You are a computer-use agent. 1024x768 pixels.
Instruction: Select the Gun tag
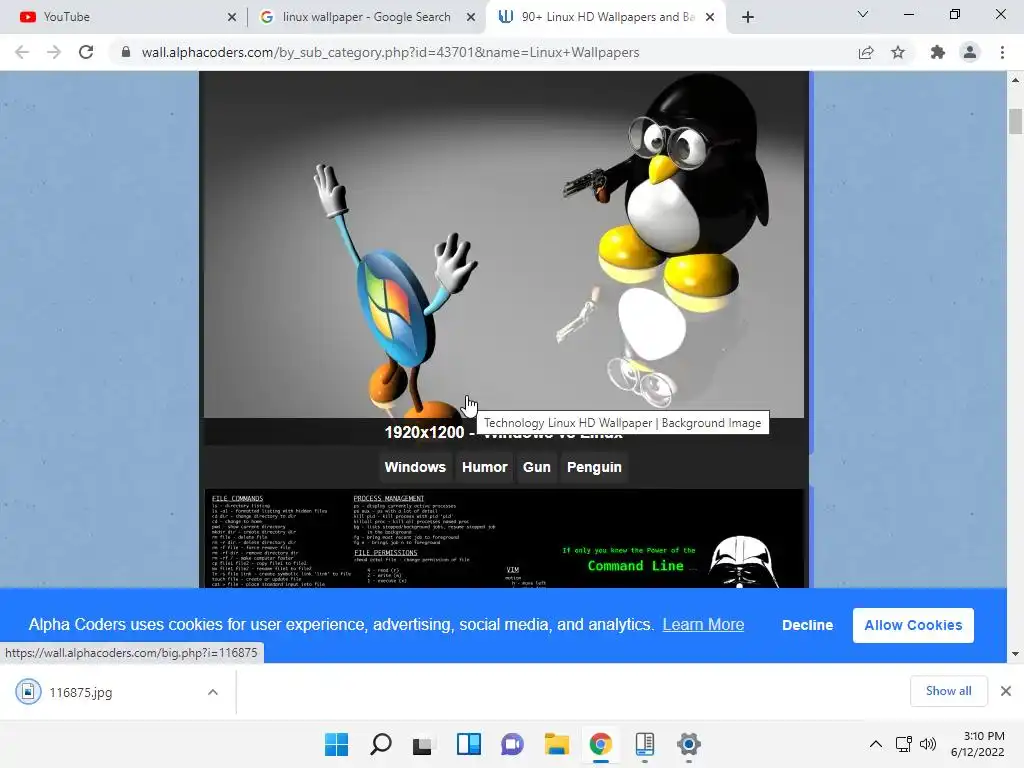[537, 467]
